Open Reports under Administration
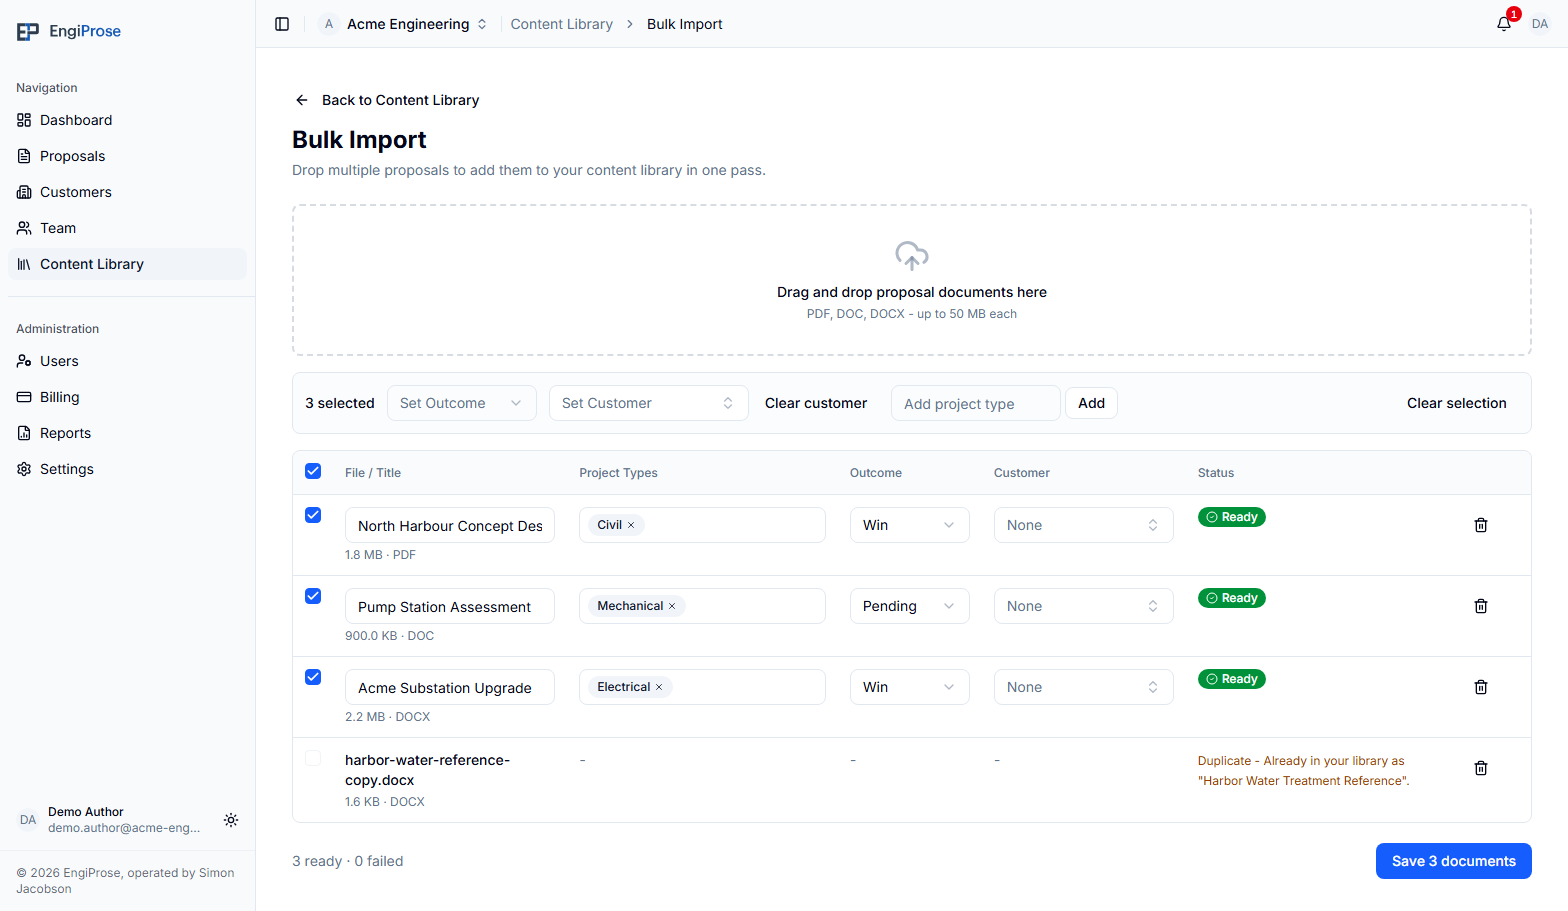The height and width of the screenshot is (911, 1568). tap(127, 433)
